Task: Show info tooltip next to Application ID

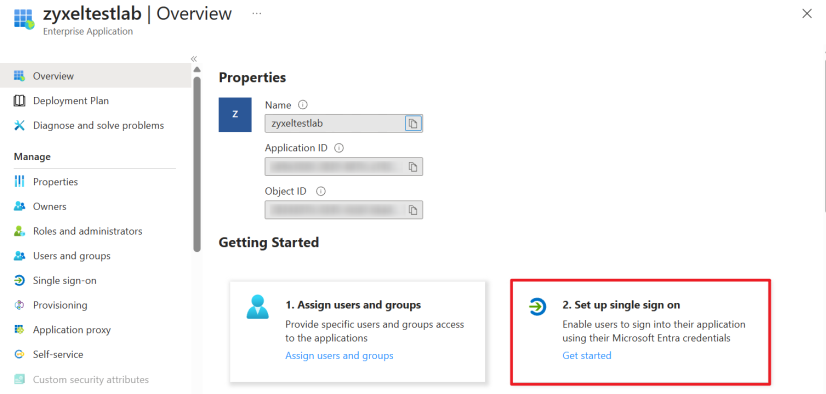Action: (339, 148)
